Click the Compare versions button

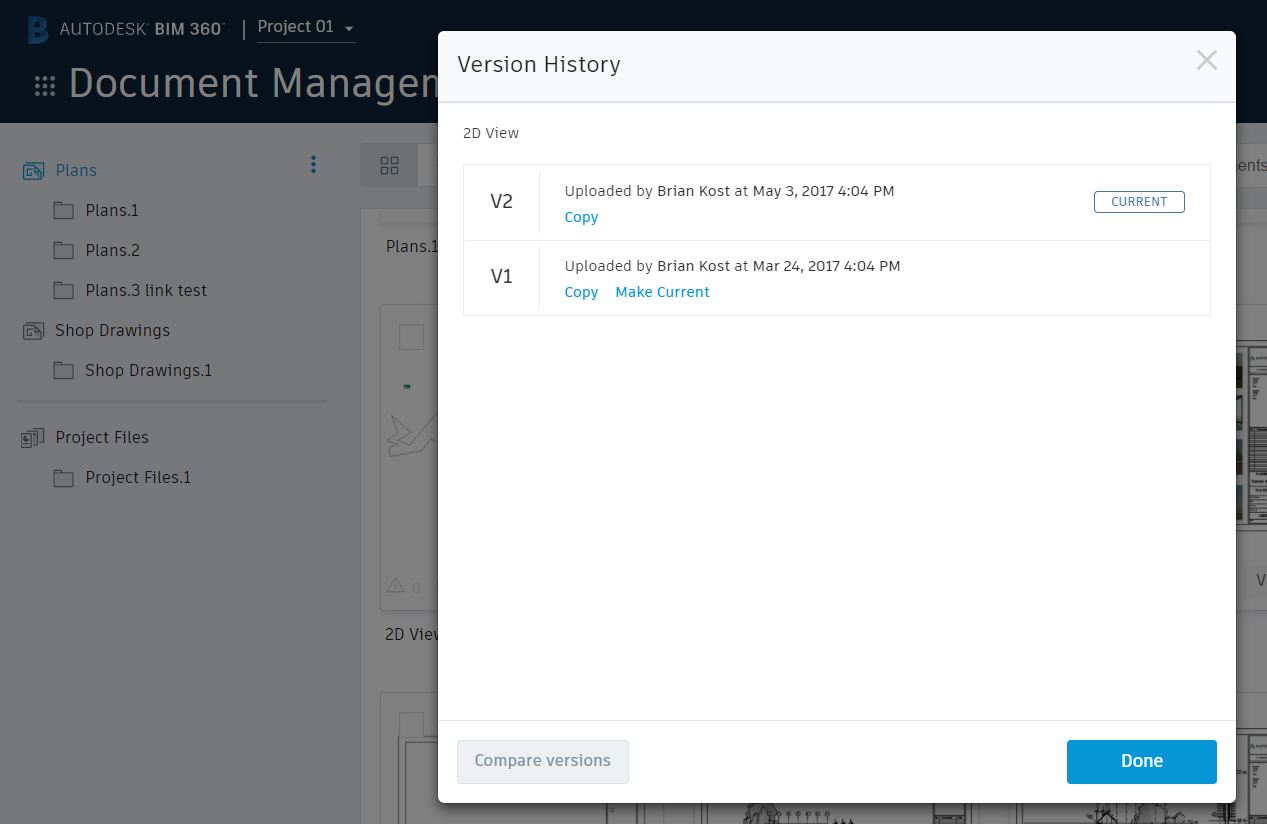(543, 761)
